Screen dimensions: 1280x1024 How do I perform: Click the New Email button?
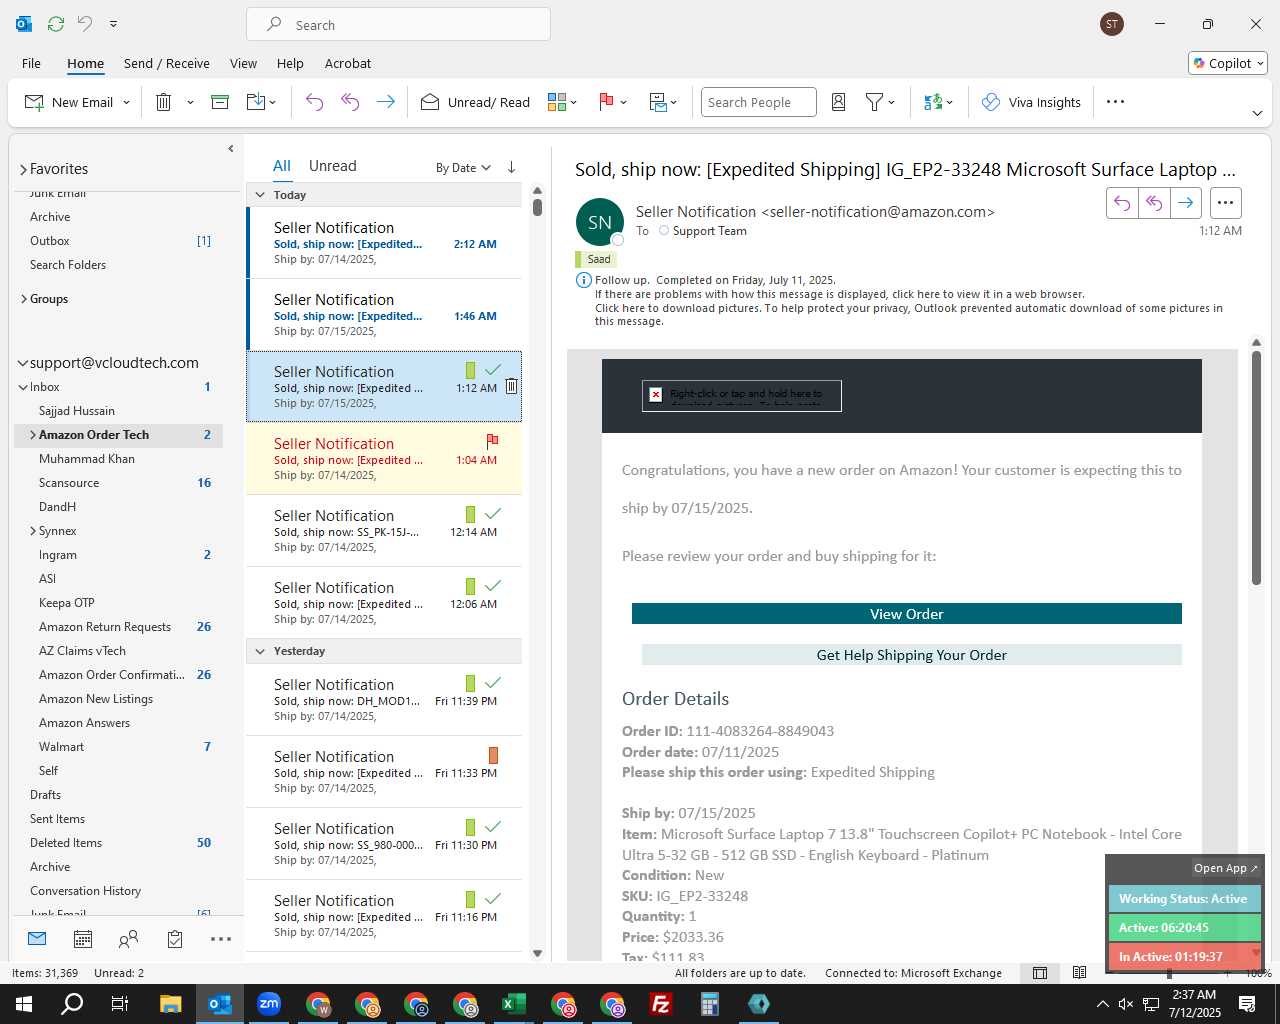[69, 102]
